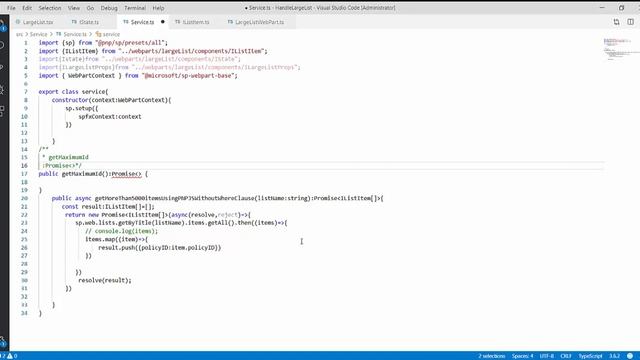Click line number 20 in the gutter
Image resolution: width=640 pixels, height=360 pixels.
[x=24, y=198]
